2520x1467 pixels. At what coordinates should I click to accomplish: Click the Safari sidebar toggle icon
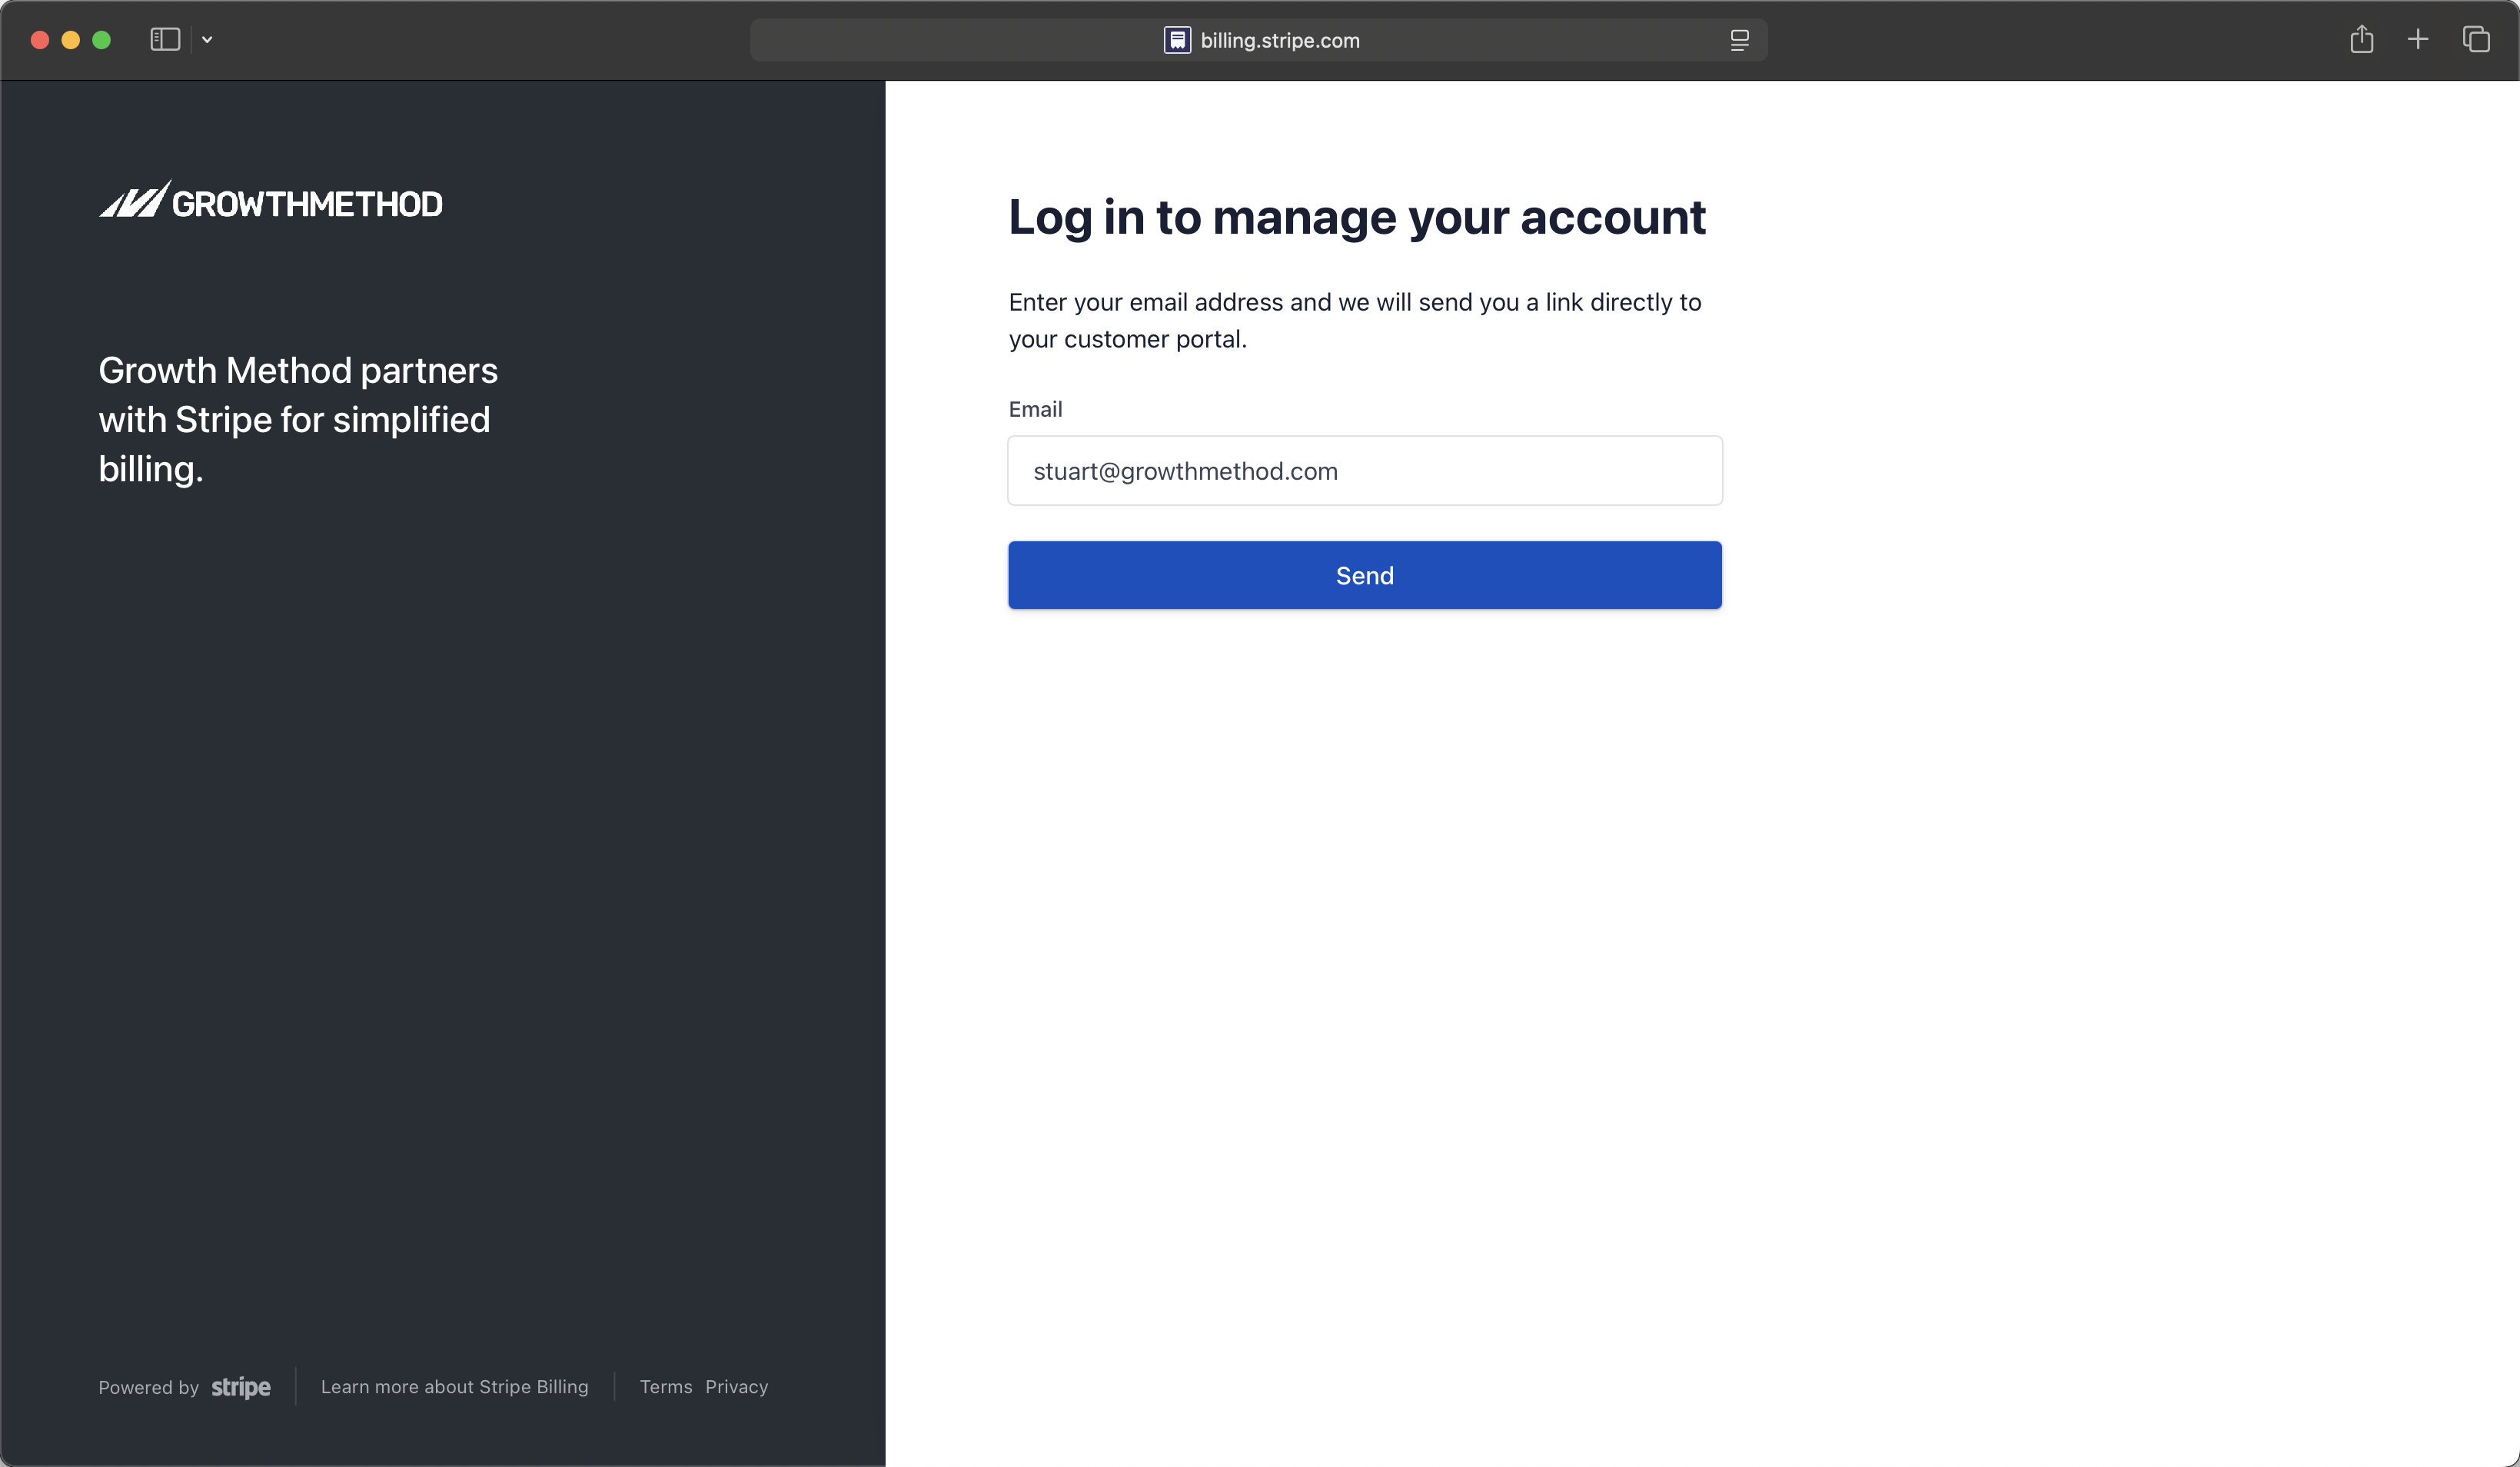click(165, 40)
